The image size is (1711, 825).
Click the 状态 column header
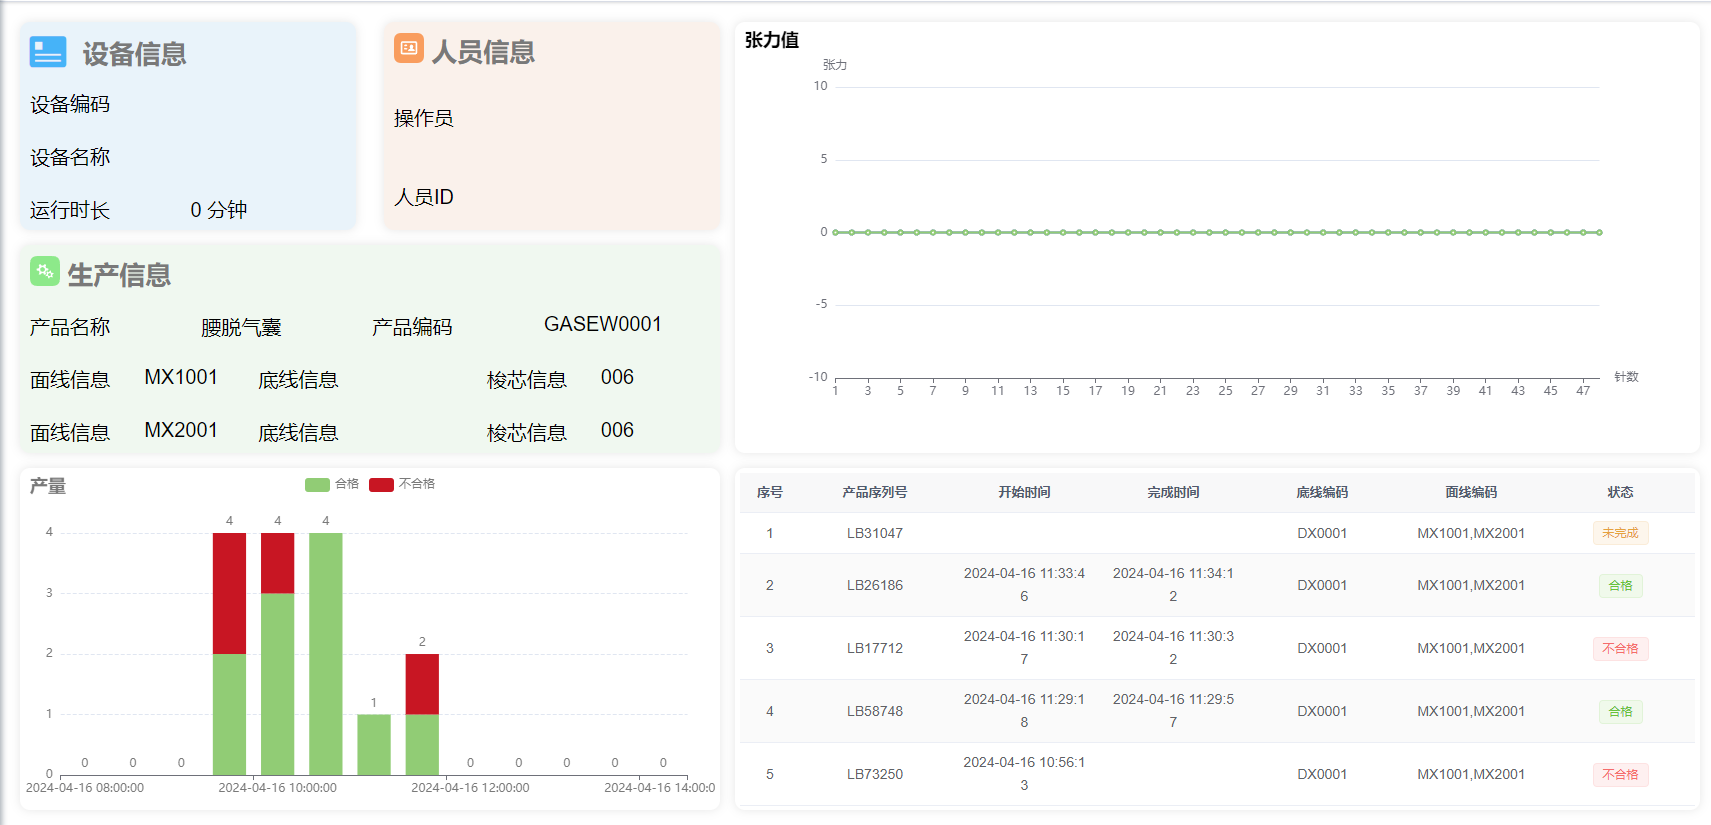point(1620,492)
